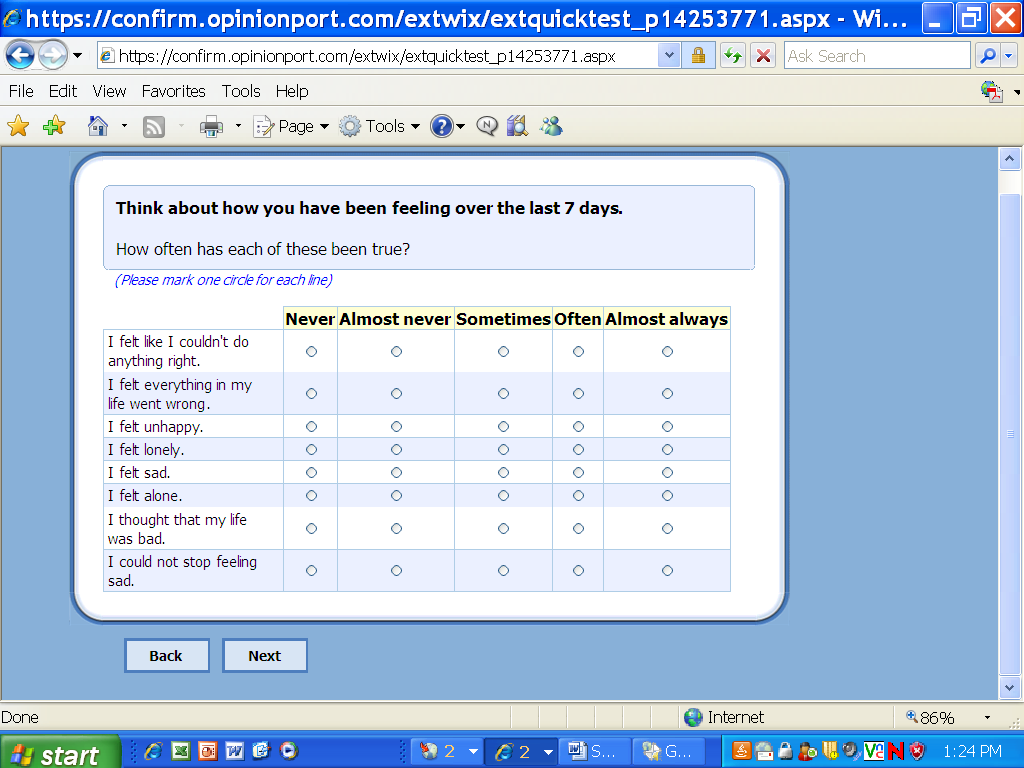Launch Outlook from quick launch
Image resolution: width=1024 pixels, height=768 pixels.
coord(261,751)
